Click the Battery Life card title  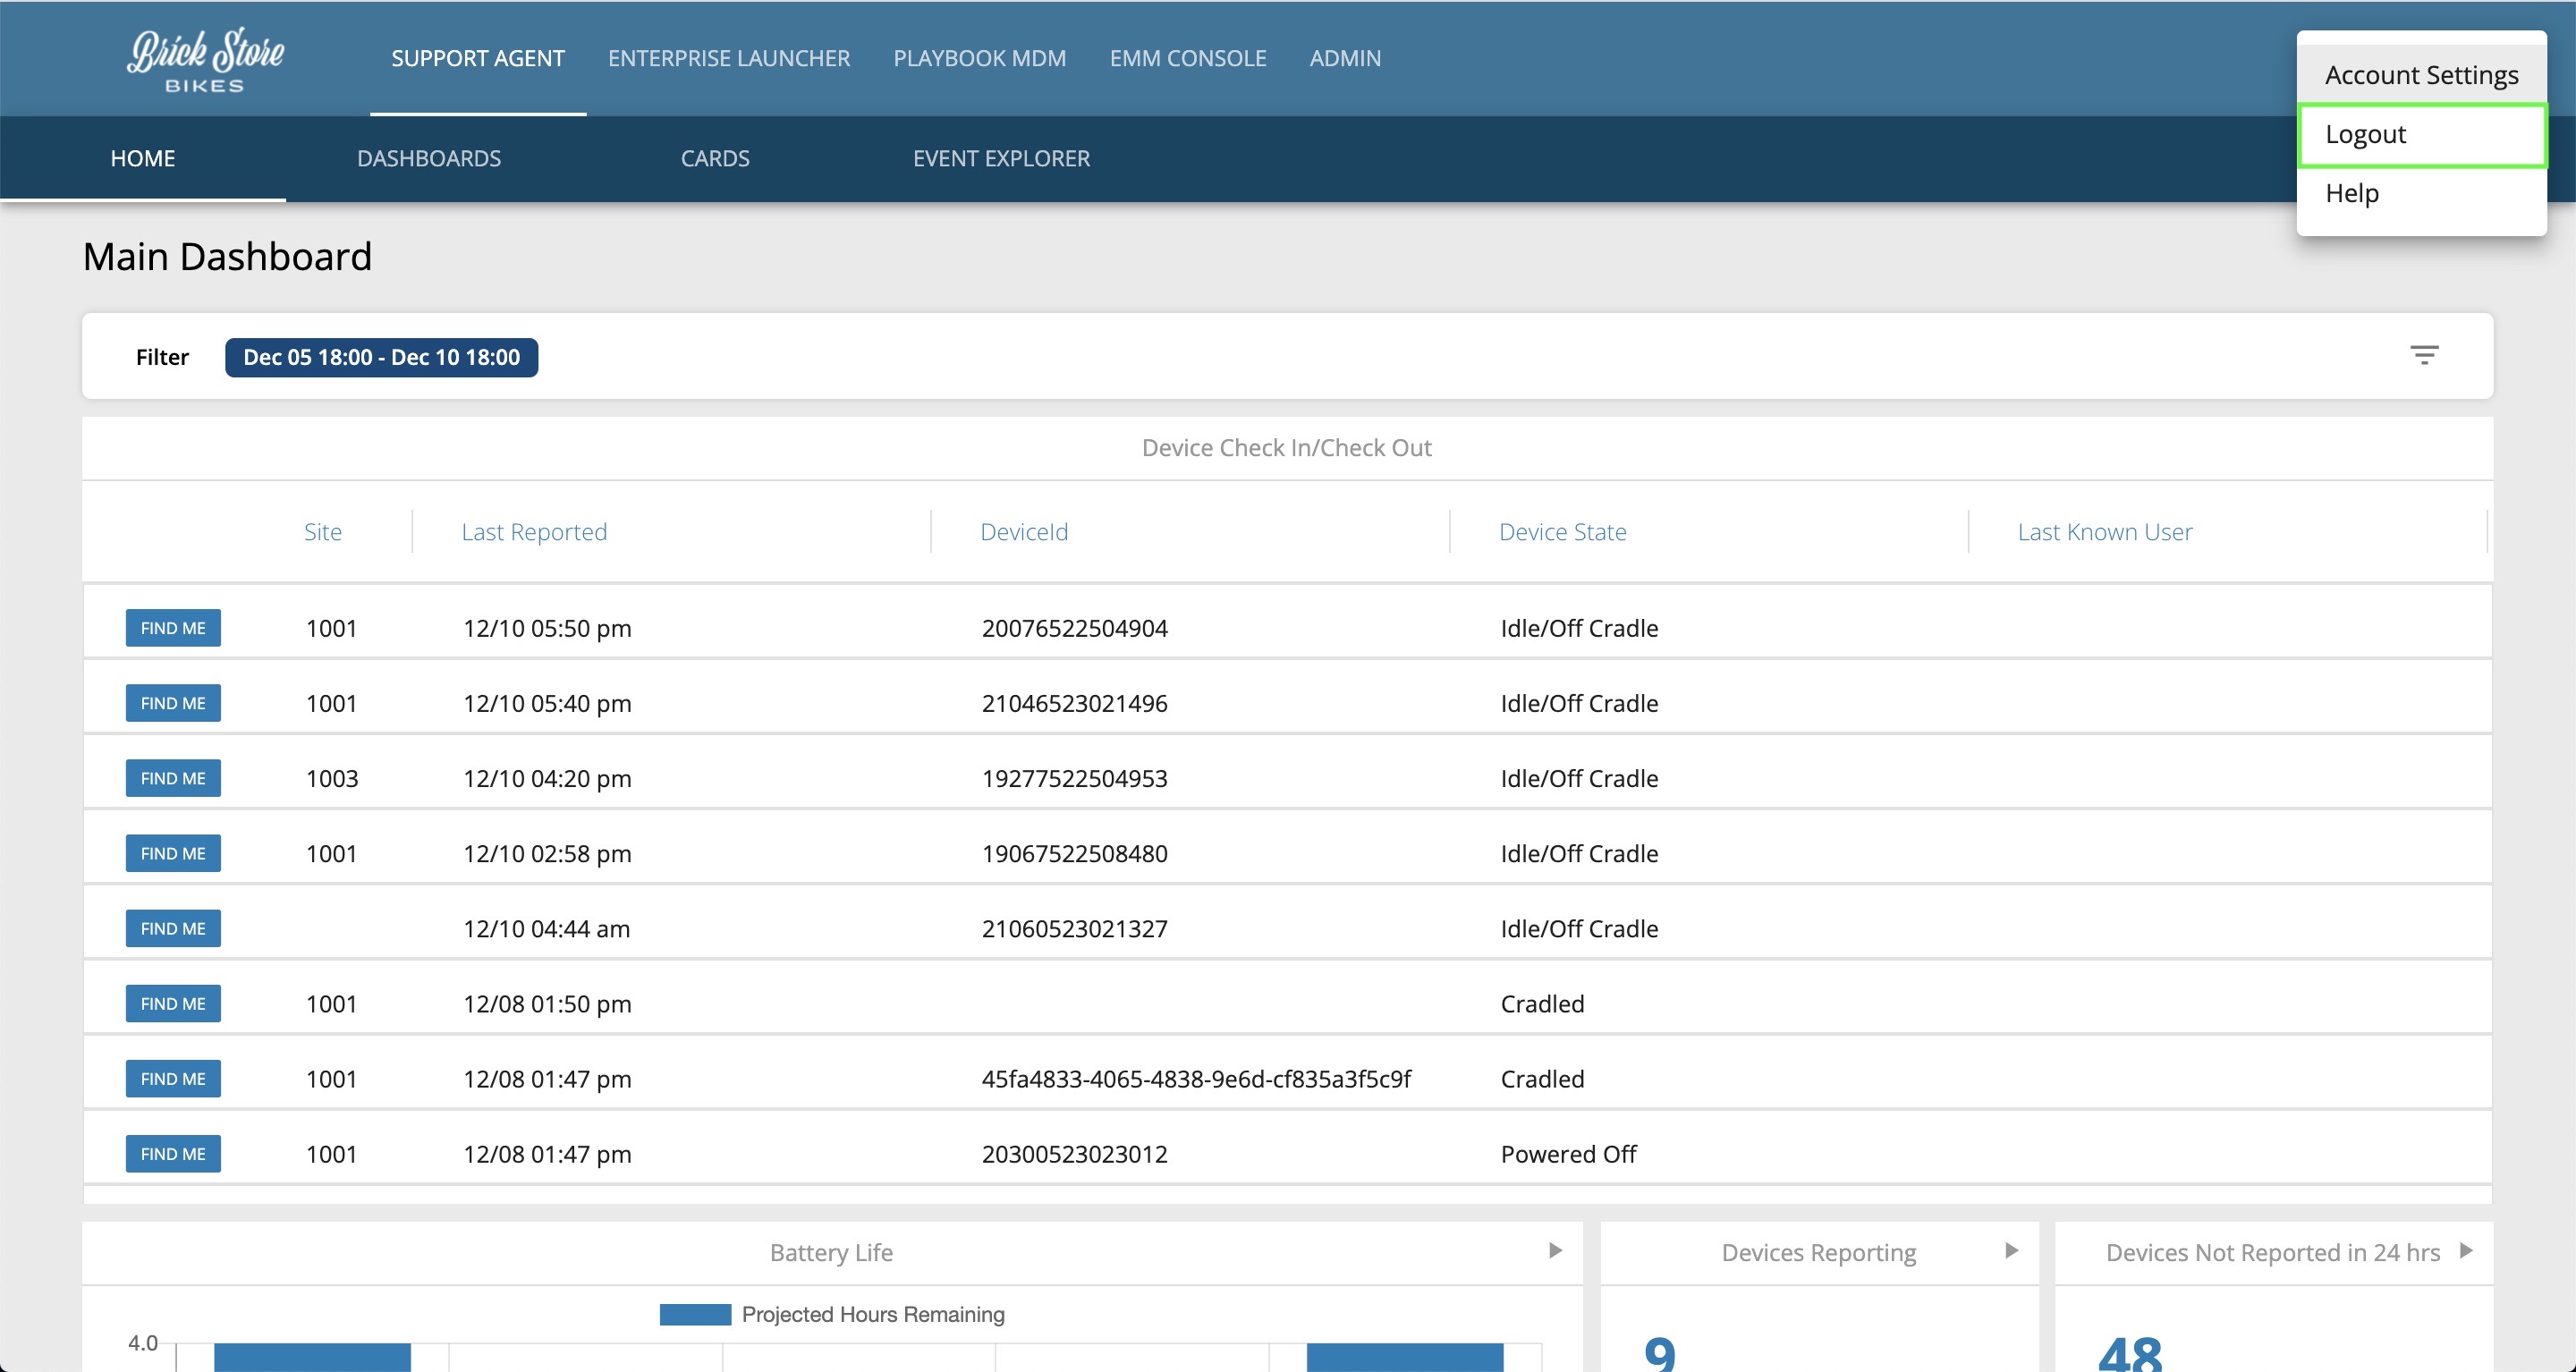pyautogui.click(x=831, y=1252)
